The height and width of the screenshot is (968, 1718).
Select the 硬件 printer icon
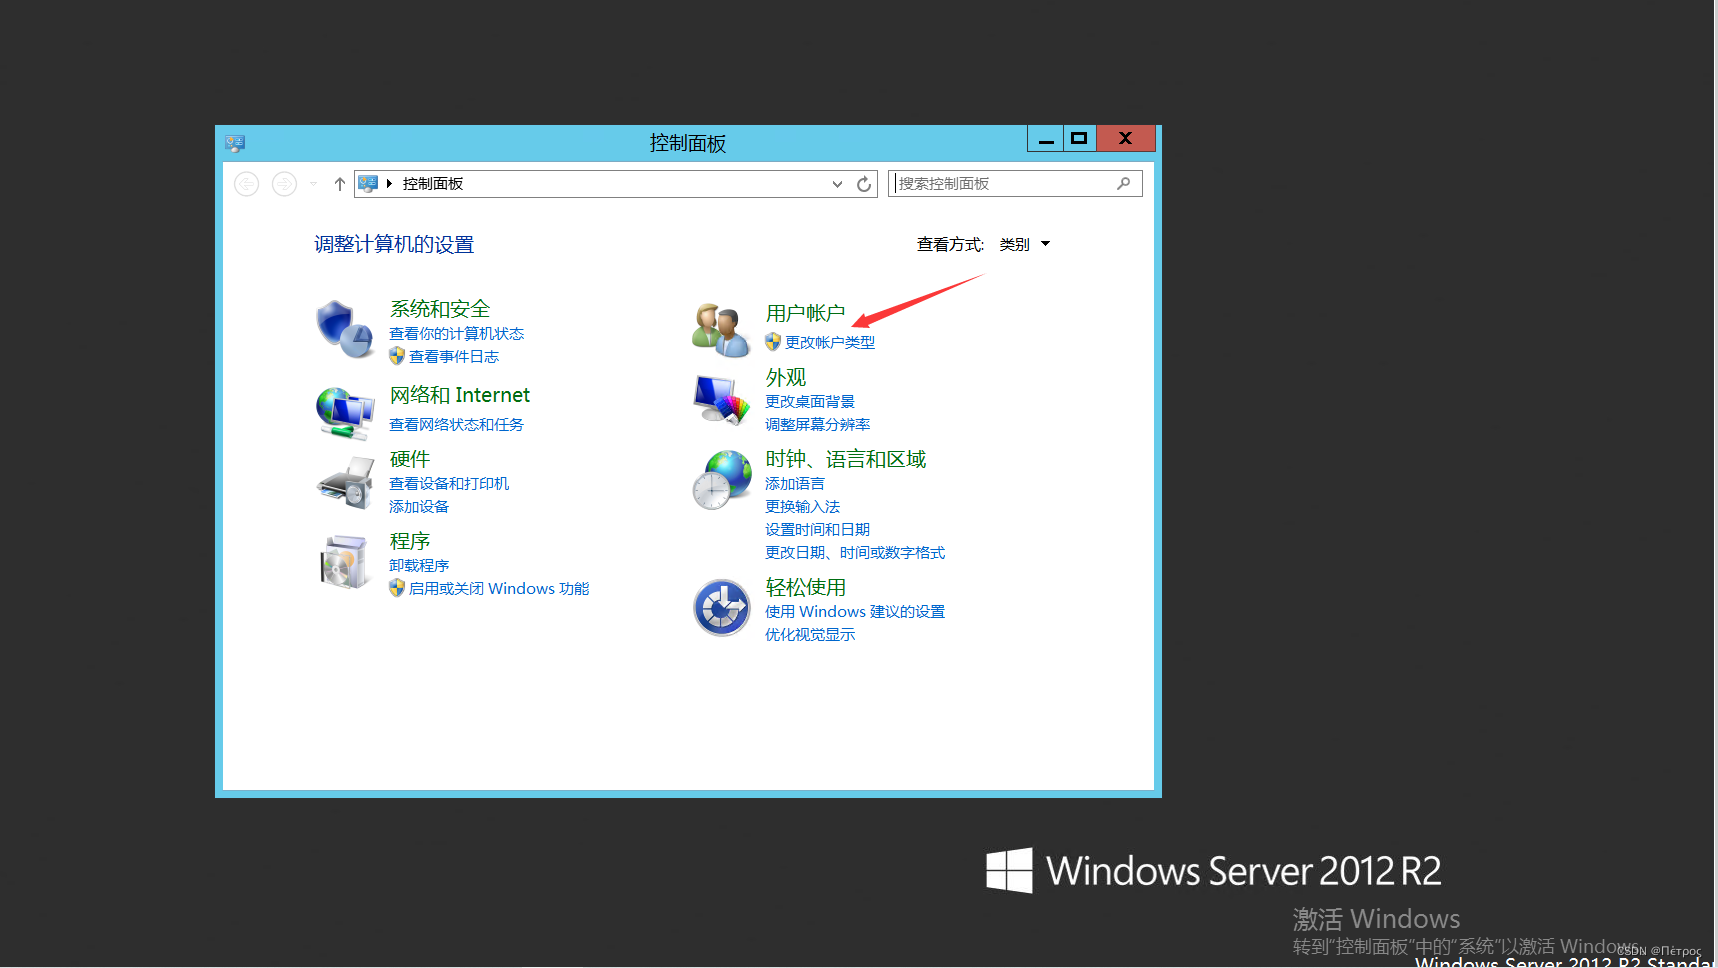pyautogui.click(x=344, y=481)
